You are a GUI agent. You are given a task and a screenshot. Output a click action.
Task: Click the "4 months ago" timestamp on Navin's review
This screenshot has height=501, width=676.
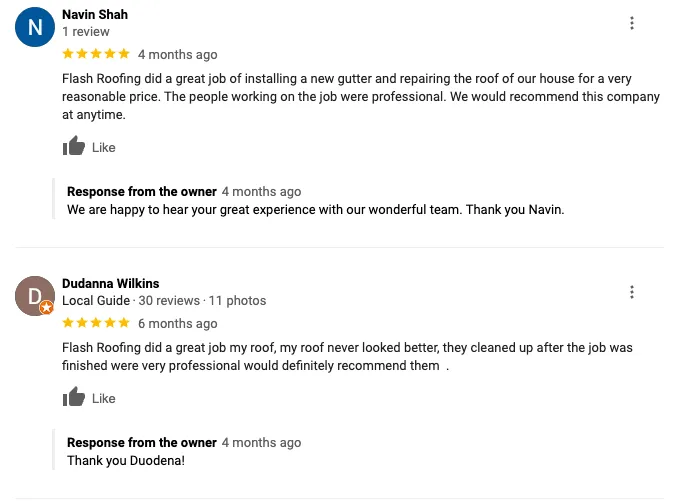pos(177,55)
